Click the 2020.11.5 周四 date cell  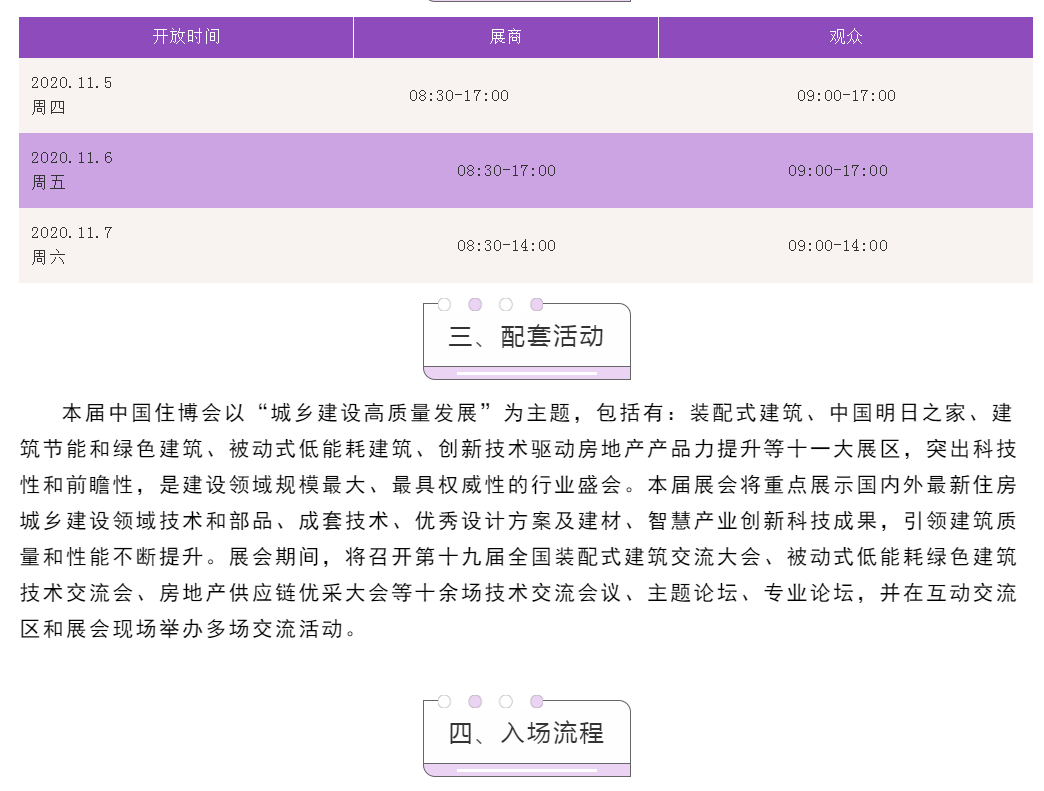tap(72, 95)
